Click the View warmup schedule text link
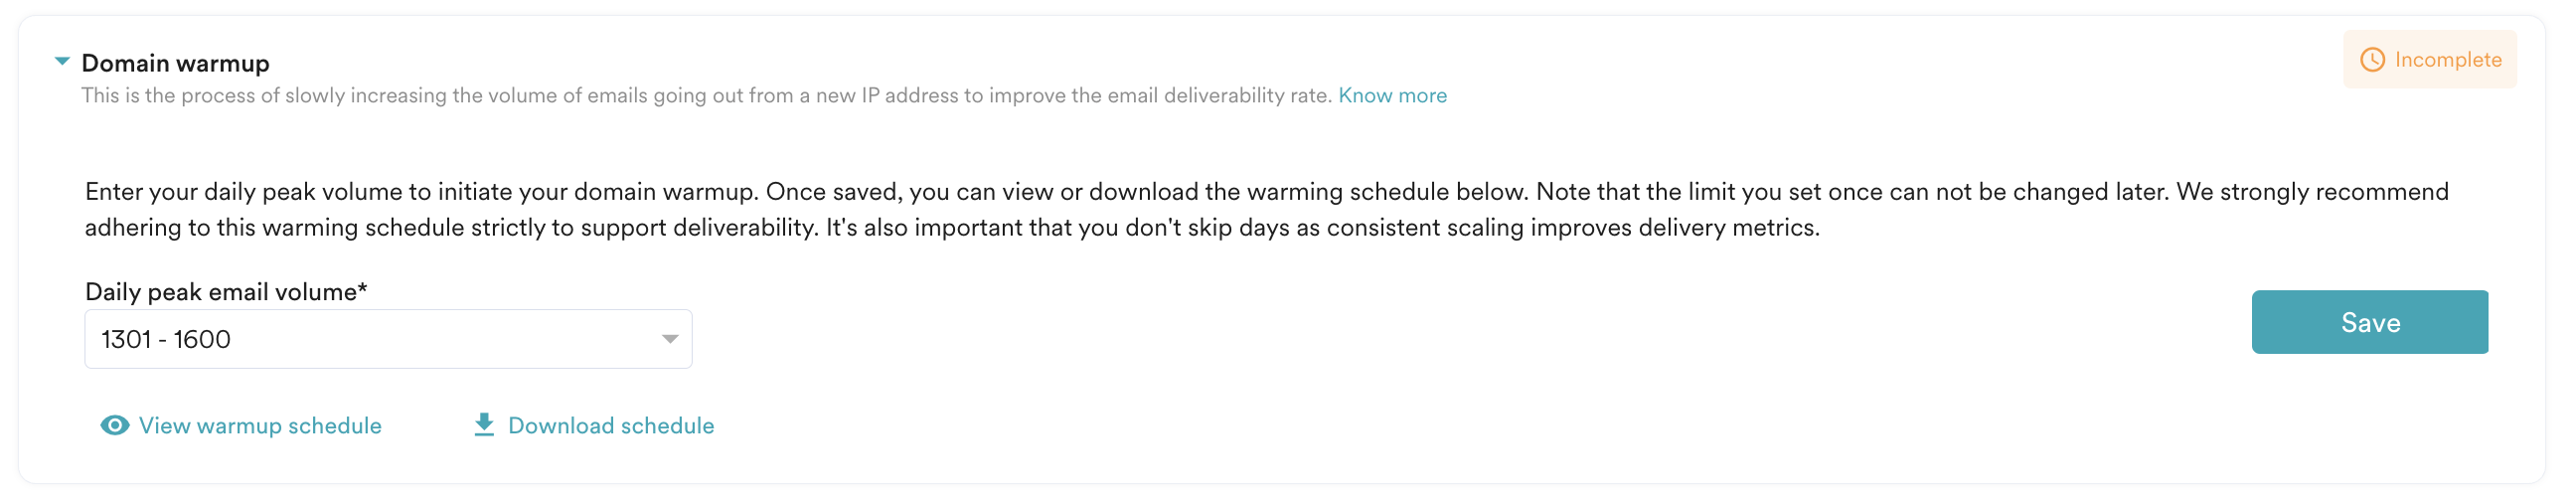This screenshot has width=2576, height=499. (260, 426)
